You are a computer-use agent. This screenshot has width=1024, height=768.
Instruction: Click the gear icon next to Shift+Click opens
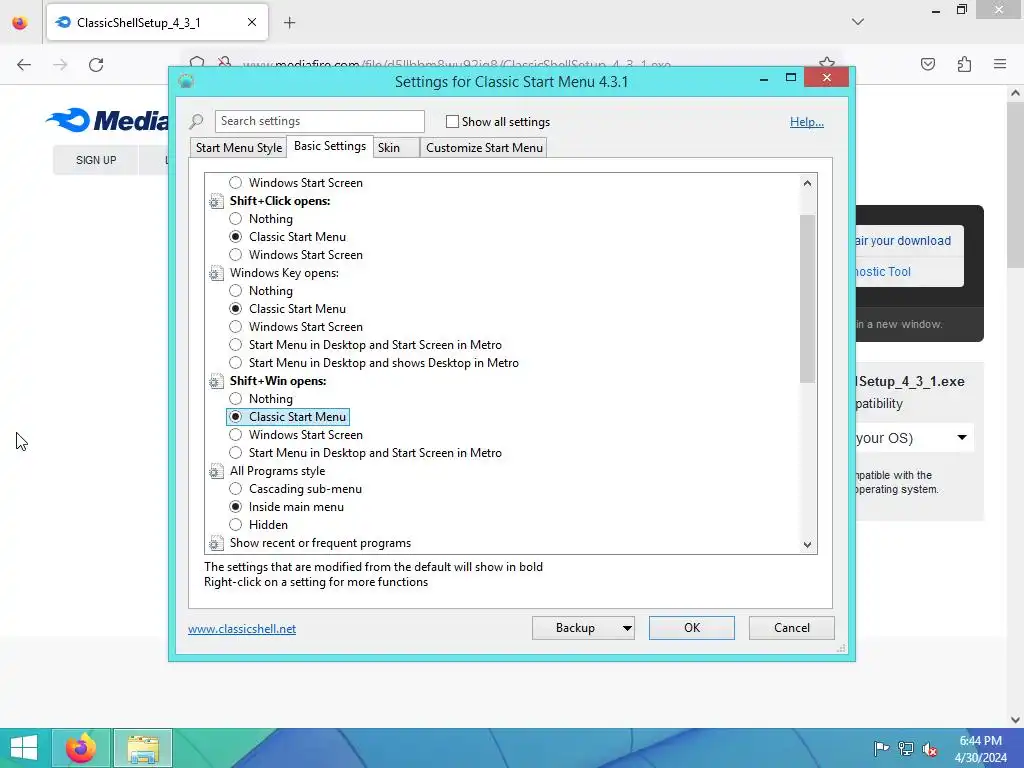click(216, 201)
